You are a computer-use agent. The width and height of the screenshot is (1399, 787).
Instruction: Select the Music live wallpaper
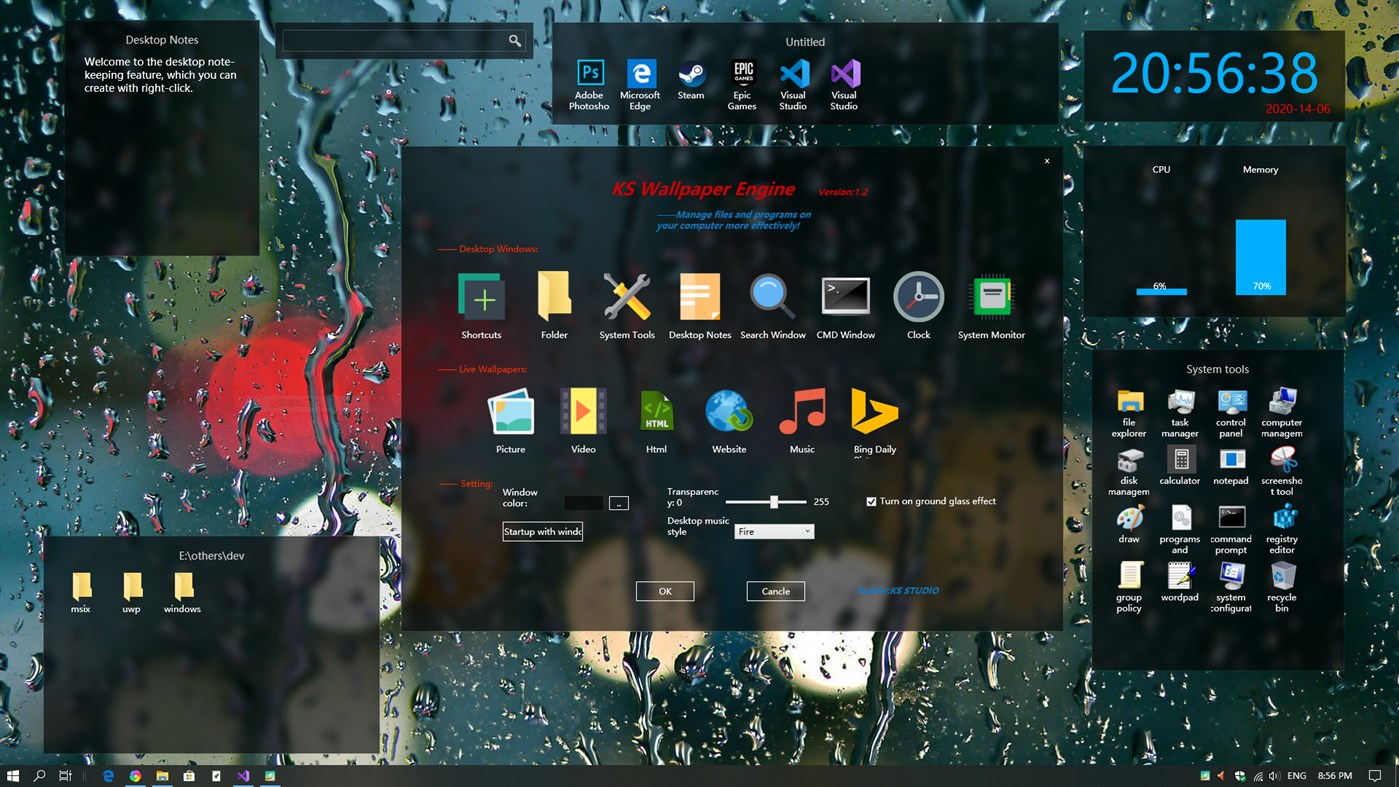click(x=801, y=411)
